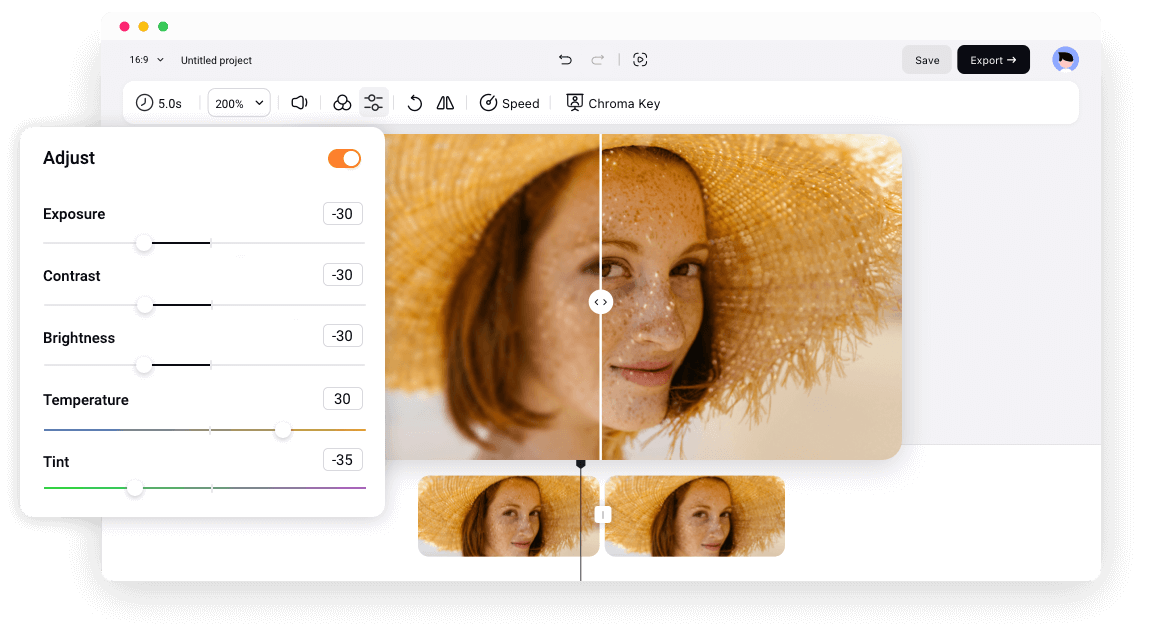Click the Exposure value field showing -30
Viewport: 1151px width, 641px height.
tap(343, 213)
